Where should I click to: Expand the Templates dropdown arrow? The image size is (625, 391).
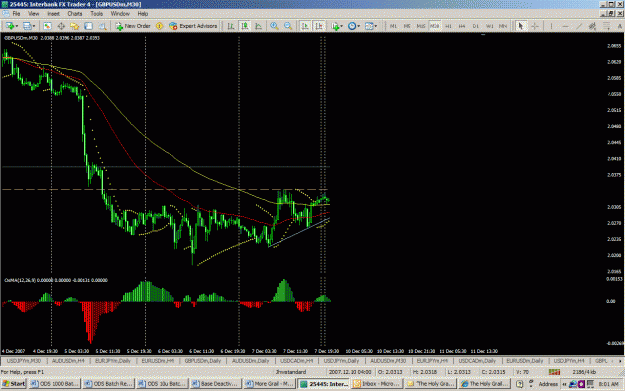point(376,26)
